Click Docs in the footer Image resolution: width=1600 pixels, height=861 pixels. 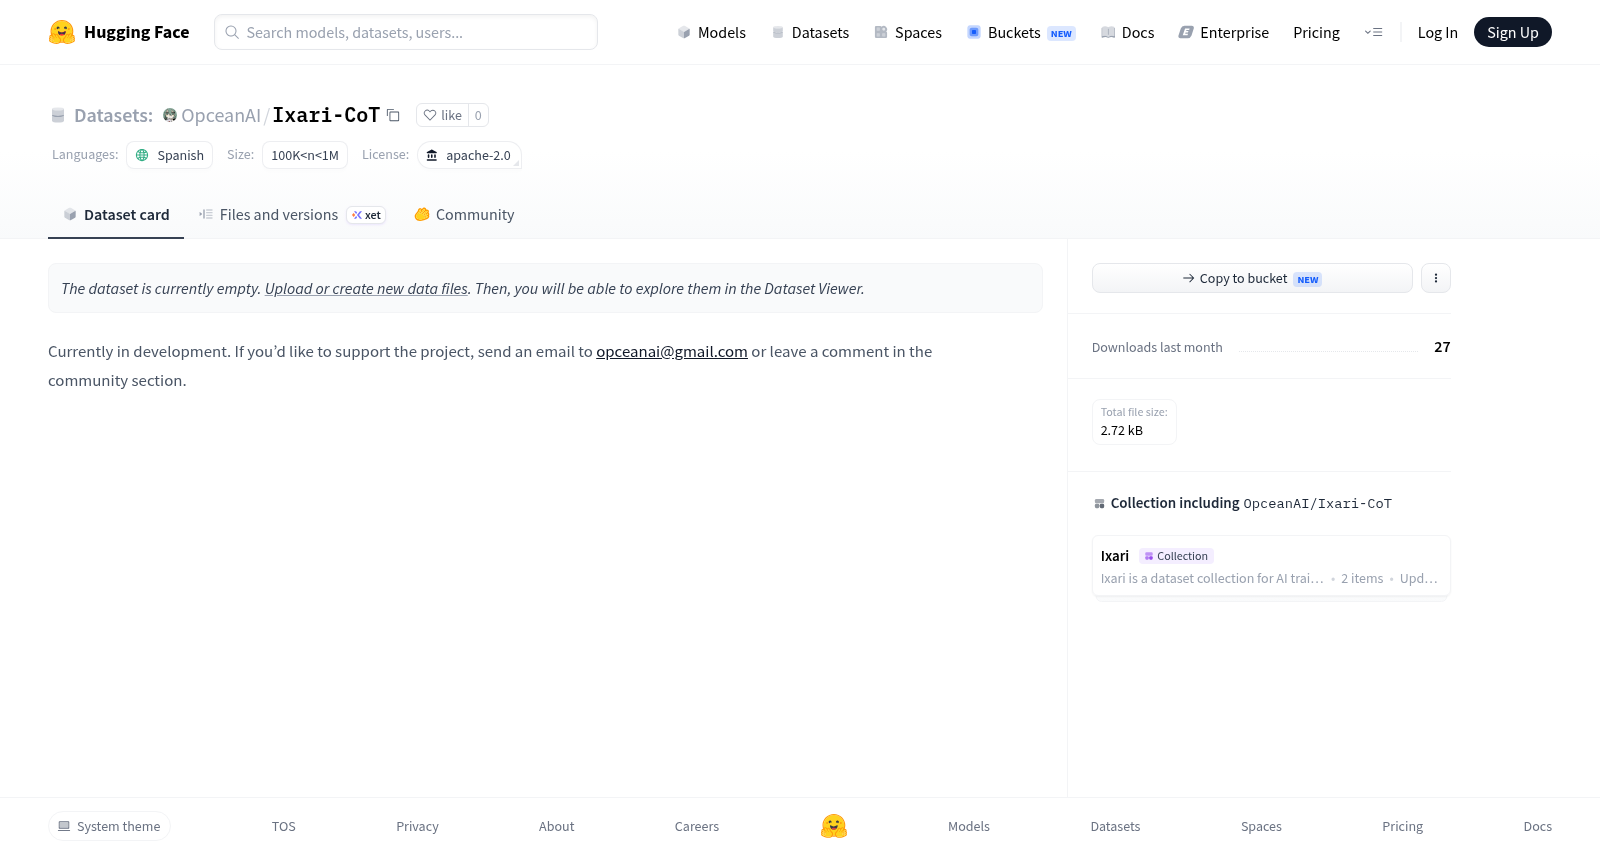pyautogui.click(x=1538, y=826)
